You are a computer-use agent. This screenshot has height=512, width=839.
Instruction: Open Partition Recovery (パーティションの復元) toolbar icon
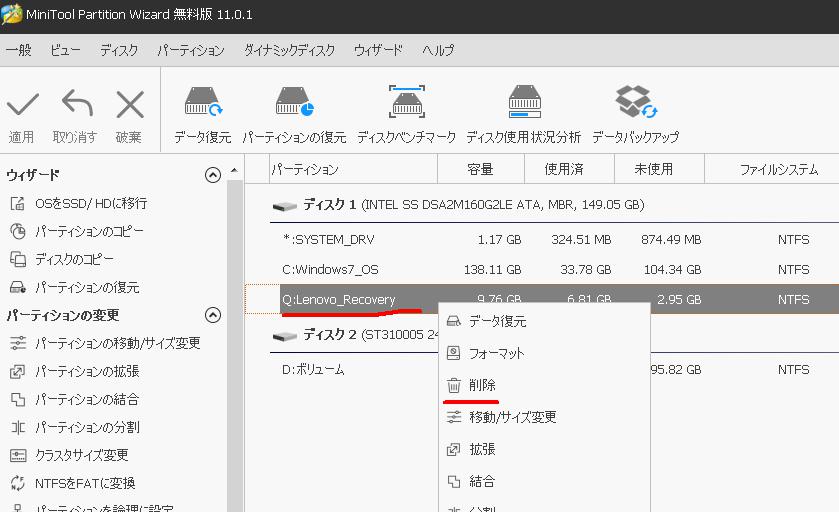tap(294, 102)
